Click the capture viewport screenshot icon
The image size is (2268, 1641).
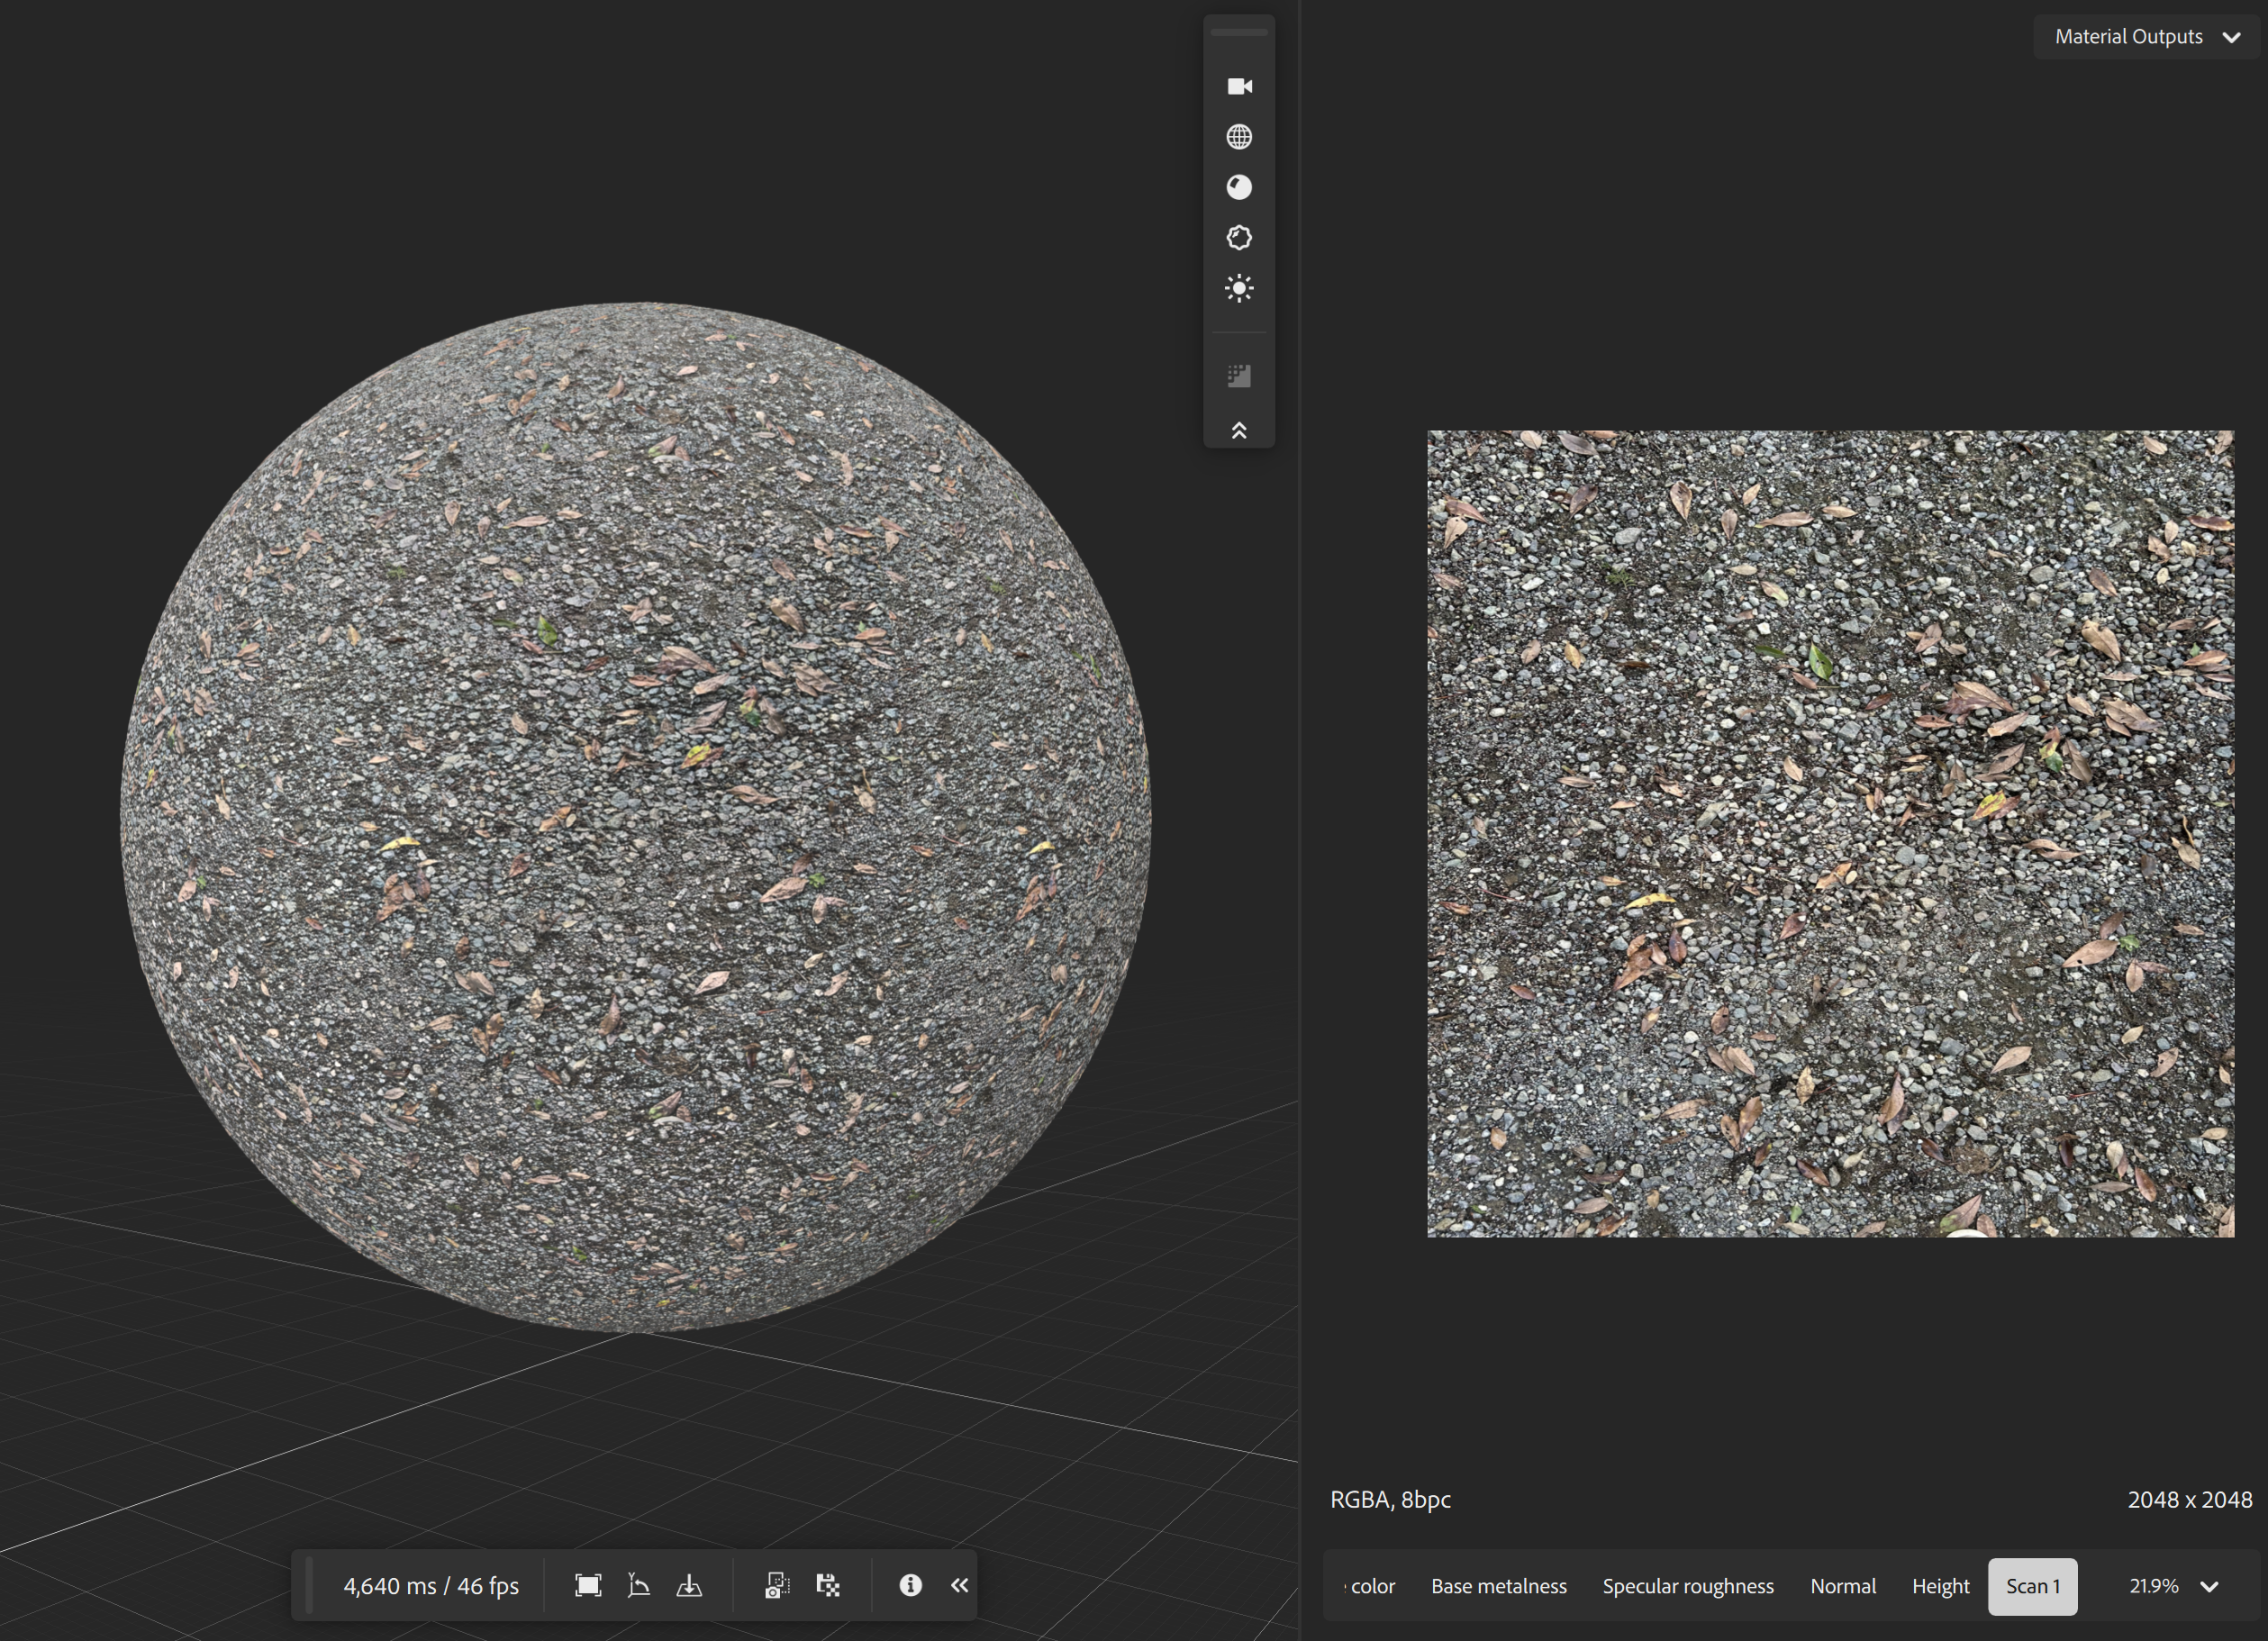[x=777, y=1585]
